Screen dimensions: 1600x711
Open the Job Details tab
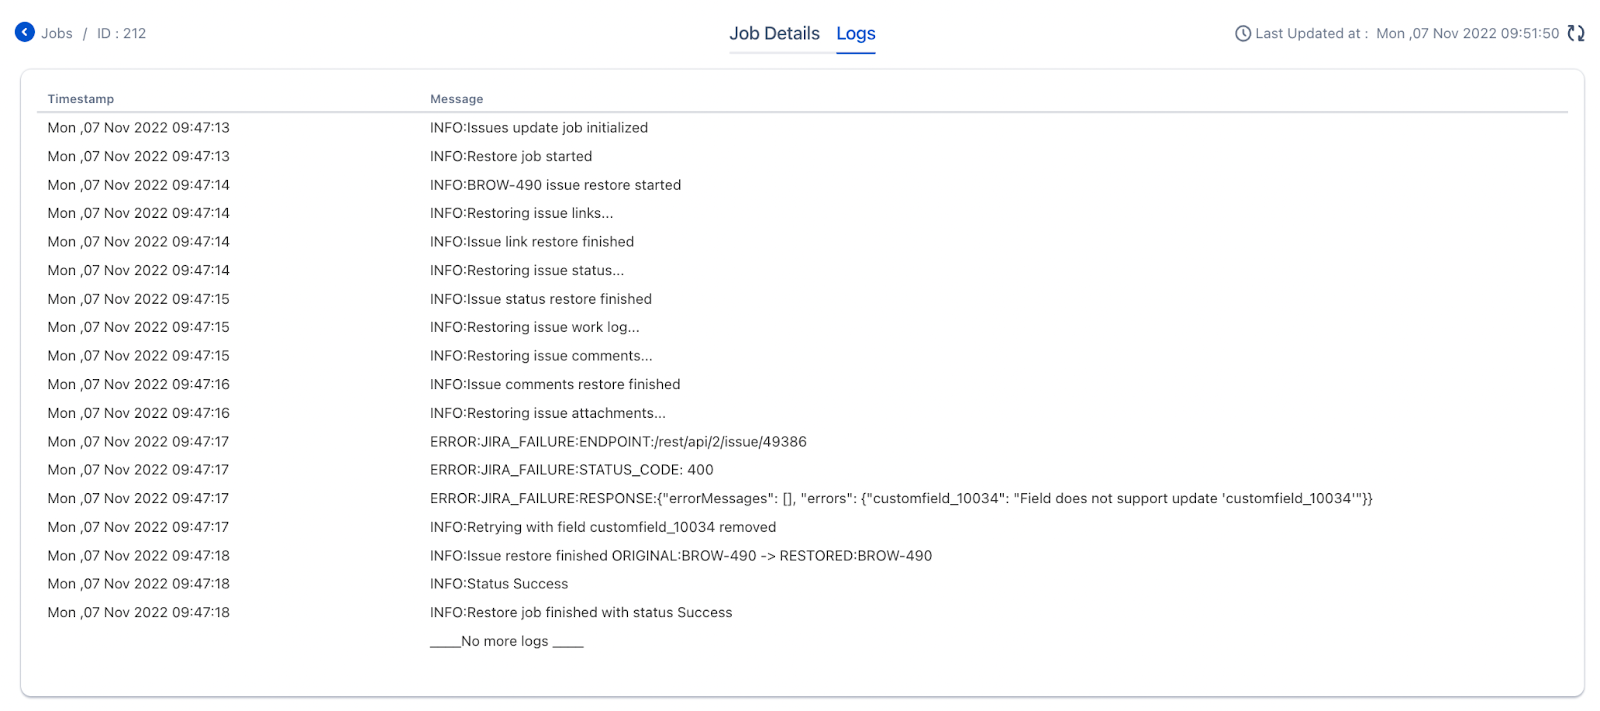click(x=774, y=33)
